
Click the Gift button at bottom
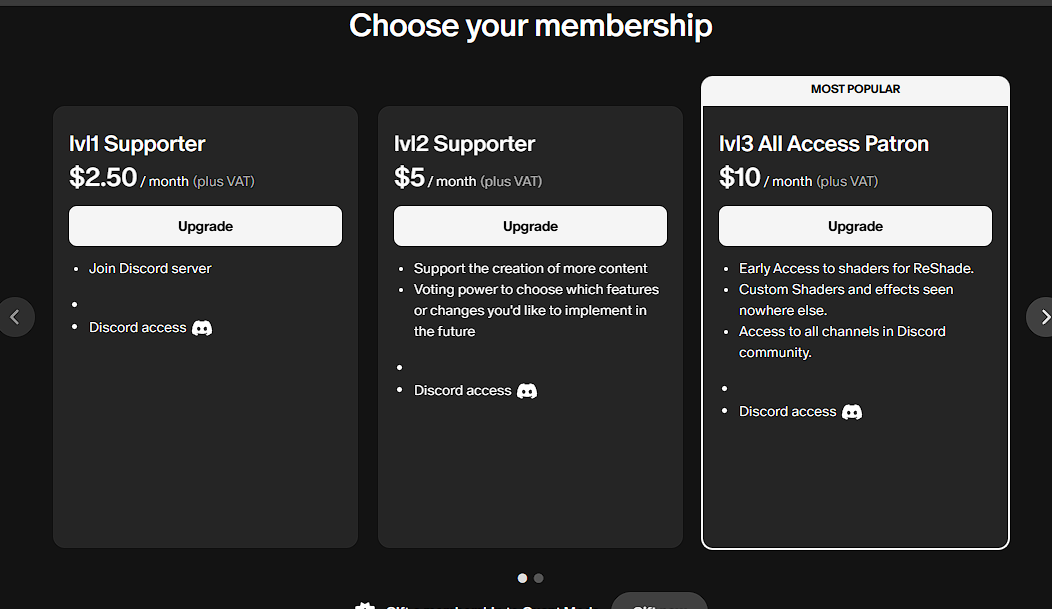(x=659, y=604)
